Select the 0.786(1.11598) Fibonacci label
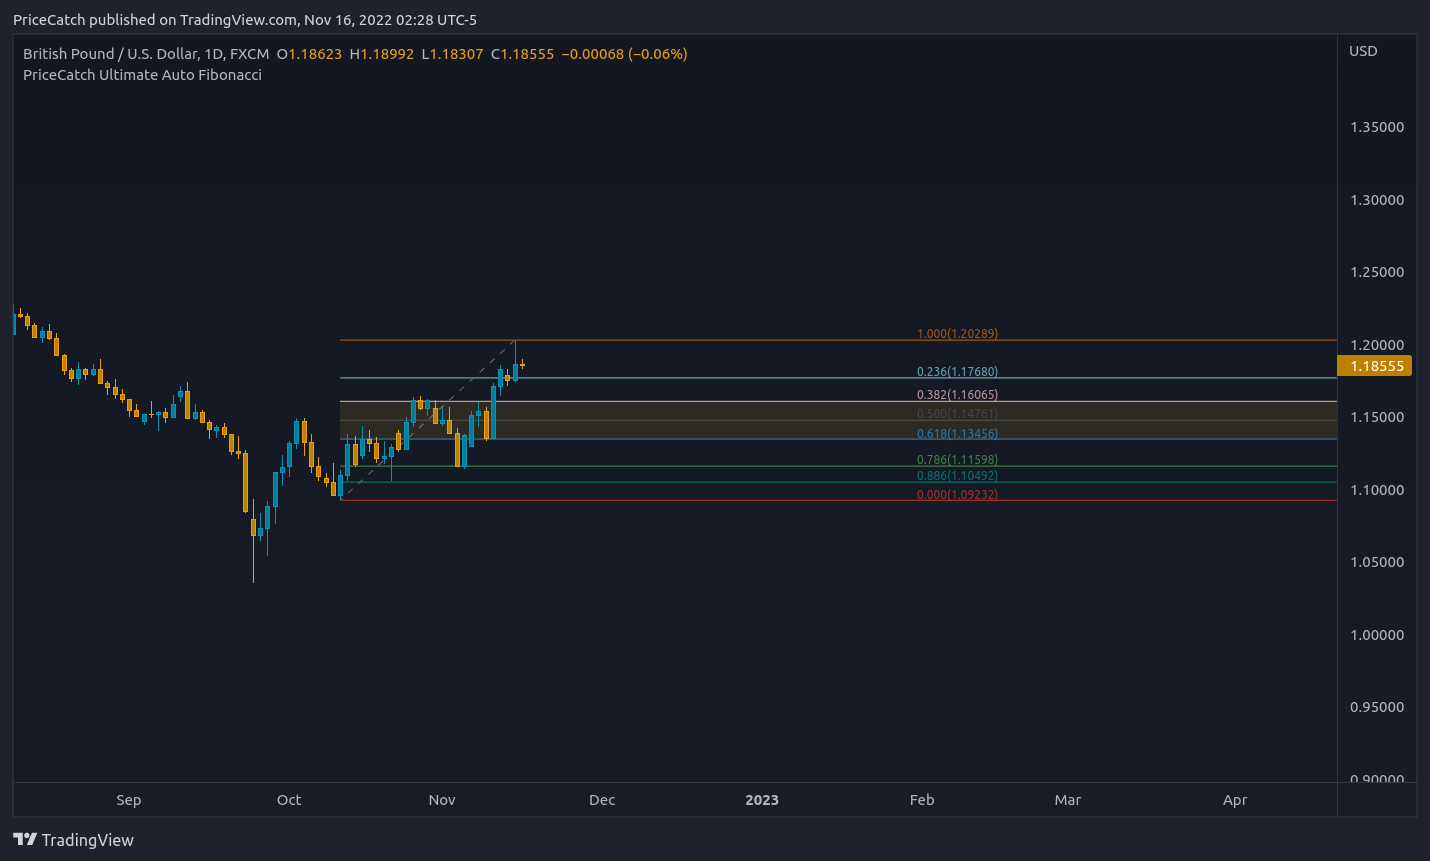 pos(957,460)
